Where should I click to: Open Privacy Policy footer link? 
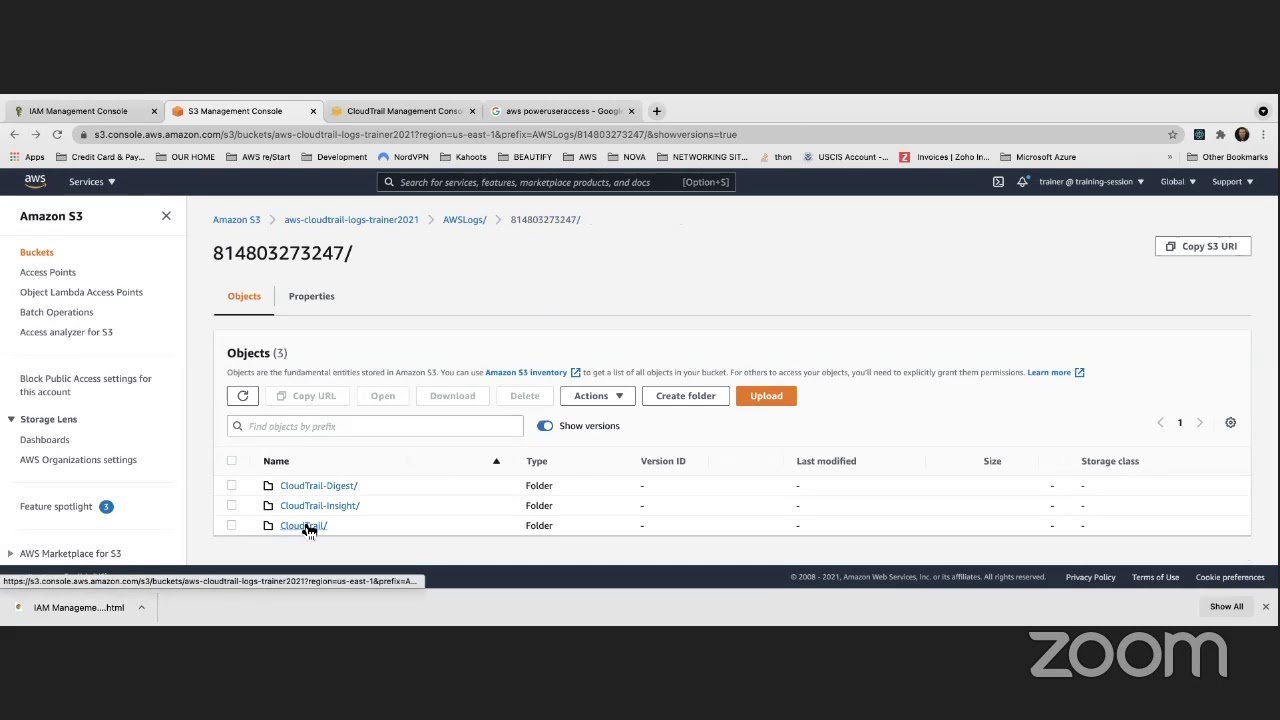click(1090, 577)
